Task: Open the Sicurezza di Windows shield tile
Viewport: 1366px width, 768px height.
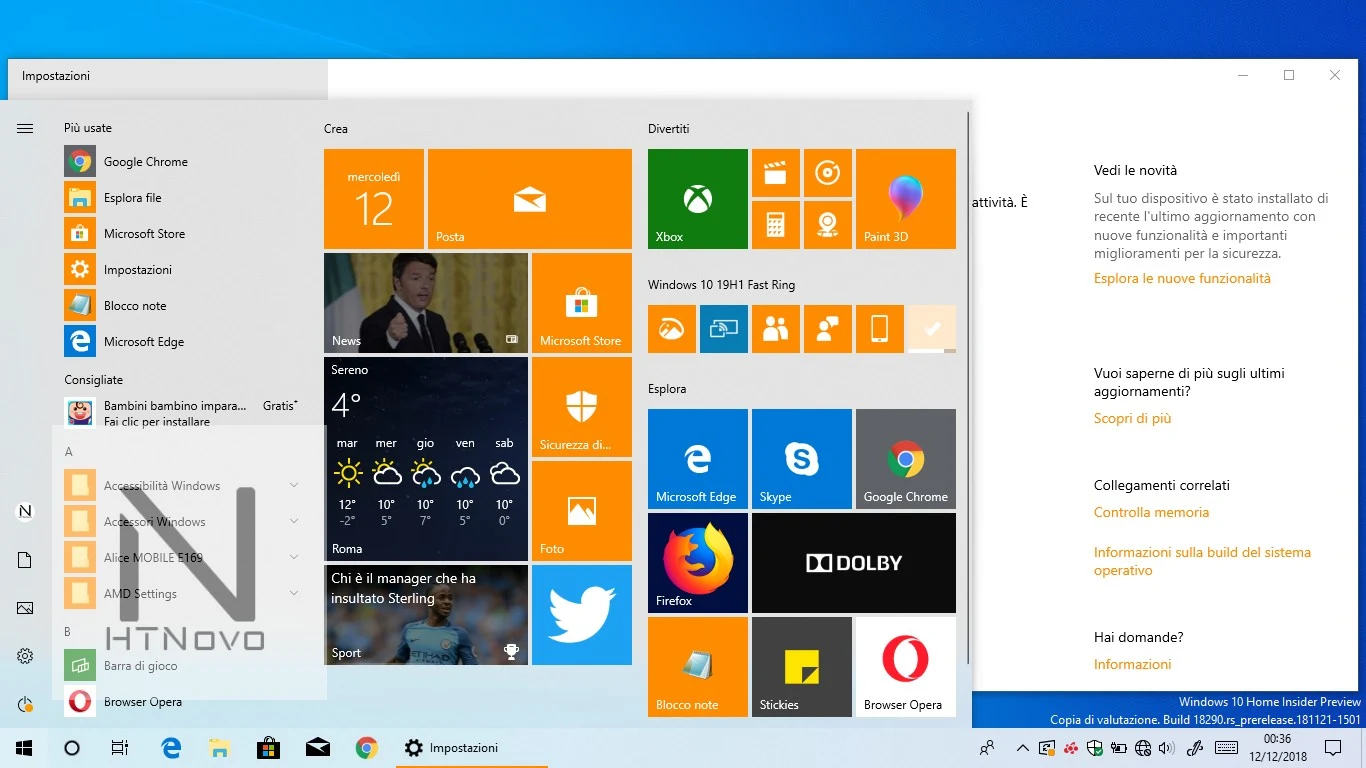Action: [581, 407]
